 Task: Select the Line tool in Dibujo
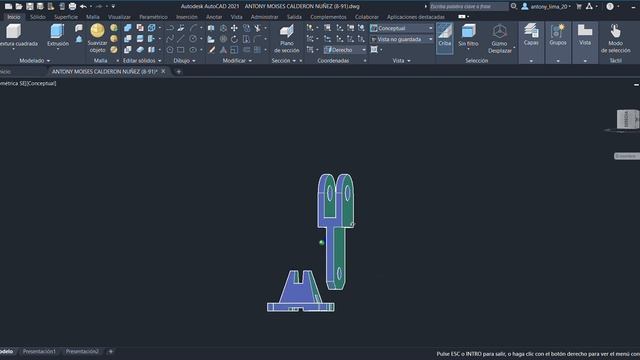[181, 39]
